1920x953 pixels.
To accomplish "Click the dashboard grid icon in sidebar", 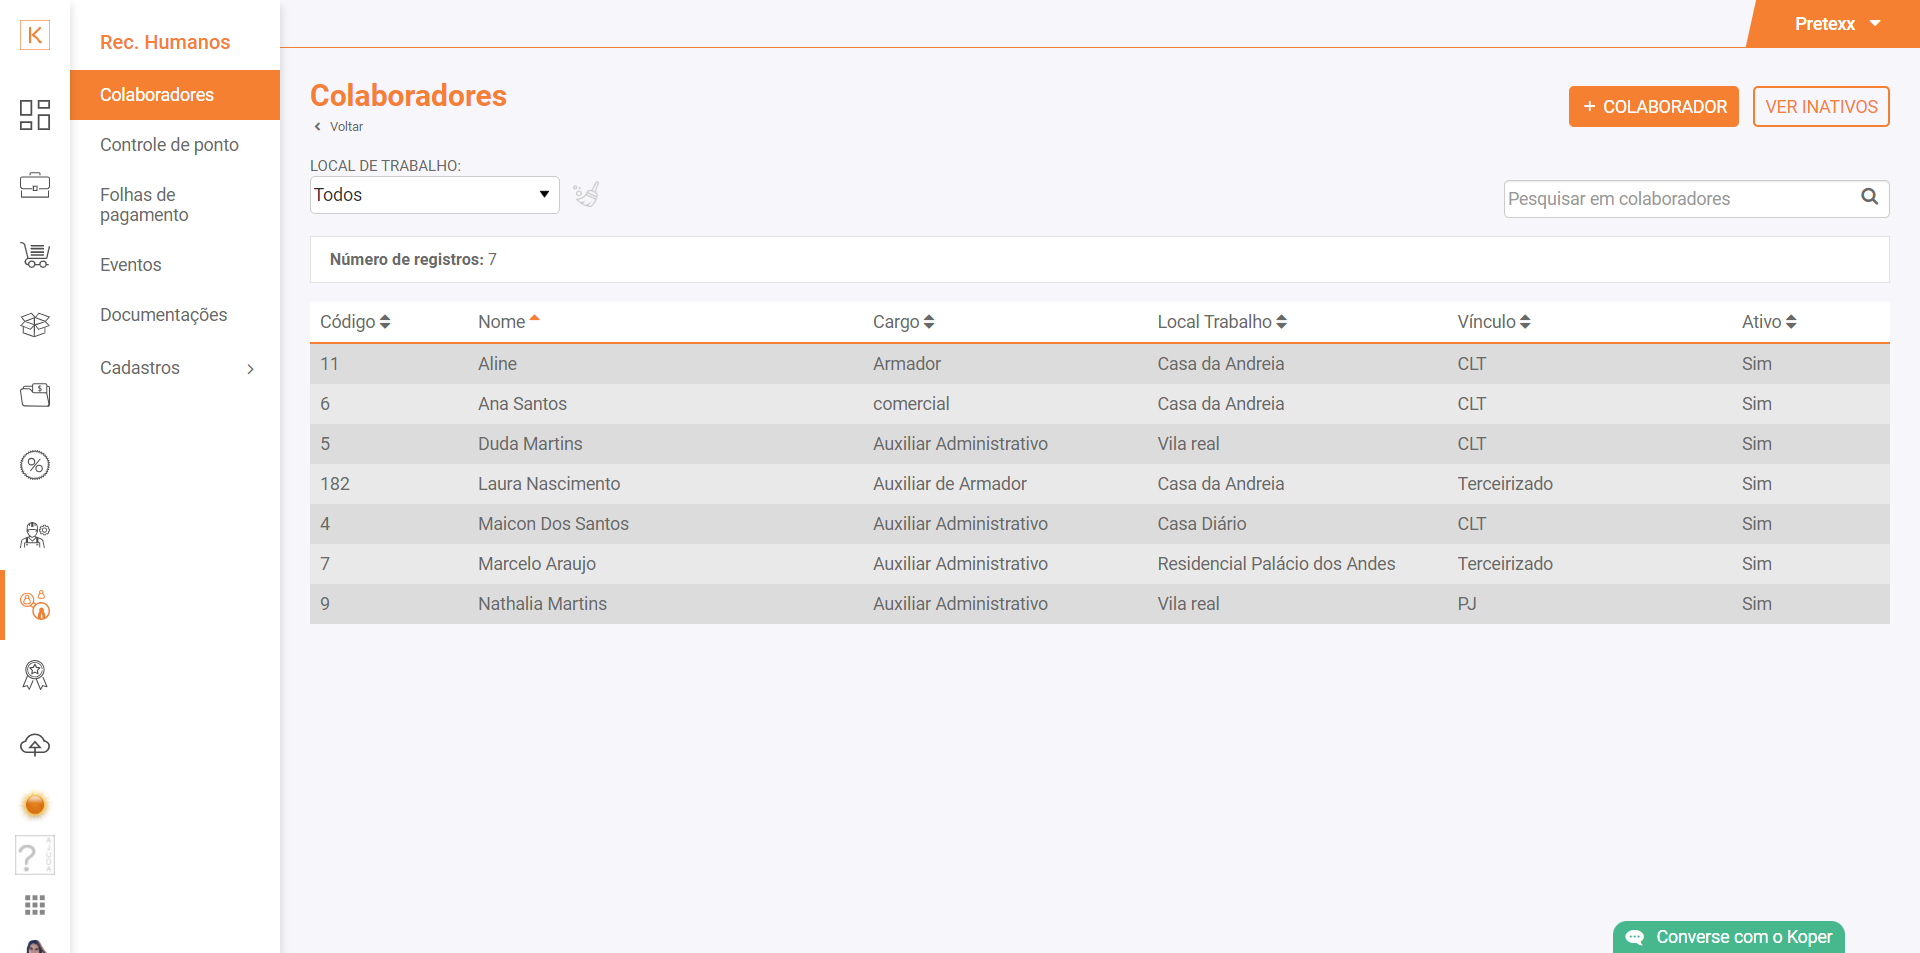I will click(35, 115).
